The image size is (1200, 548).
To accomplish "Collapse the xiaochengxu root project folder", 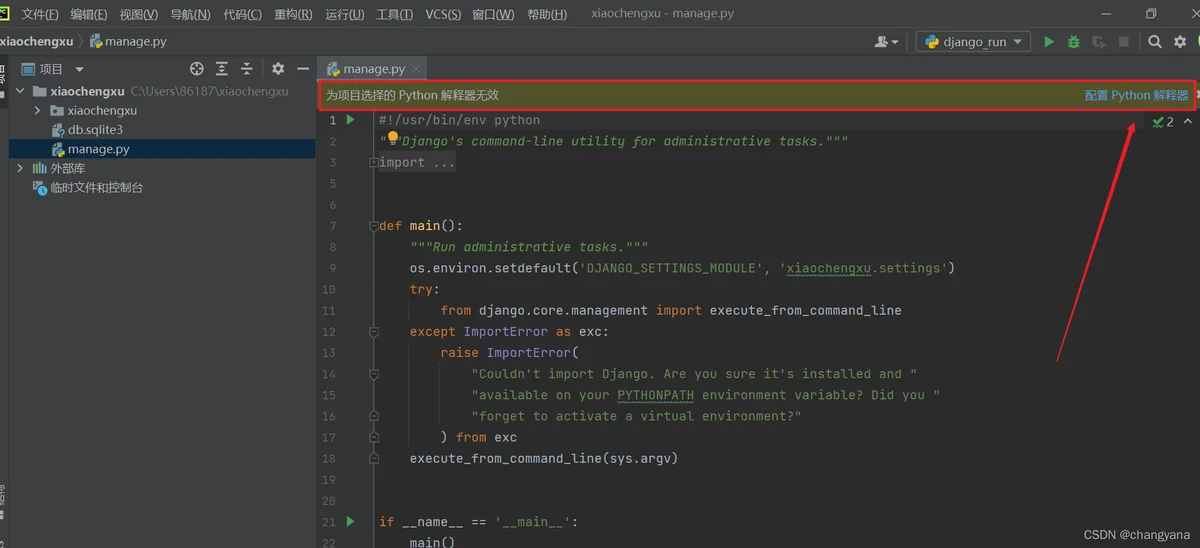I will tap(20, 91).
